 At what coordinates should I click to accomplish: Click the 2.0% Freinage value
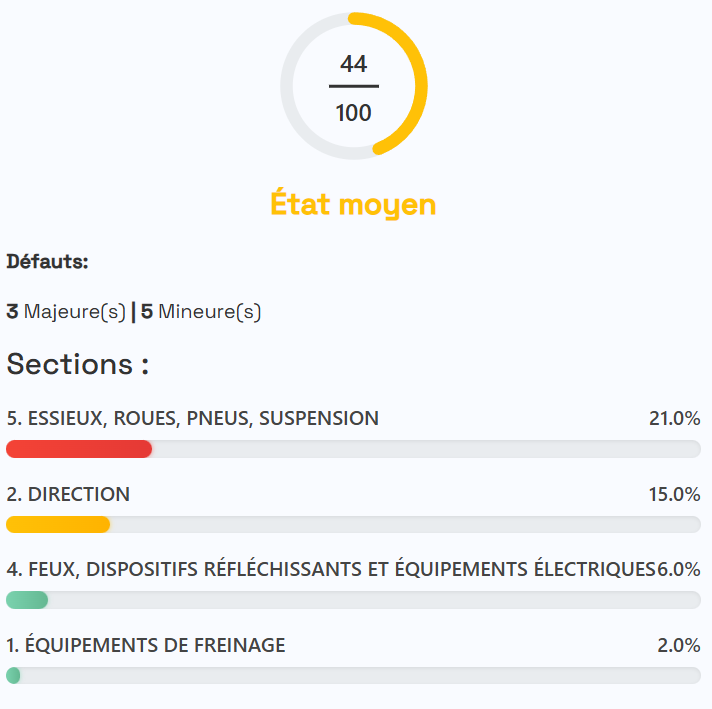pos(679,645)
